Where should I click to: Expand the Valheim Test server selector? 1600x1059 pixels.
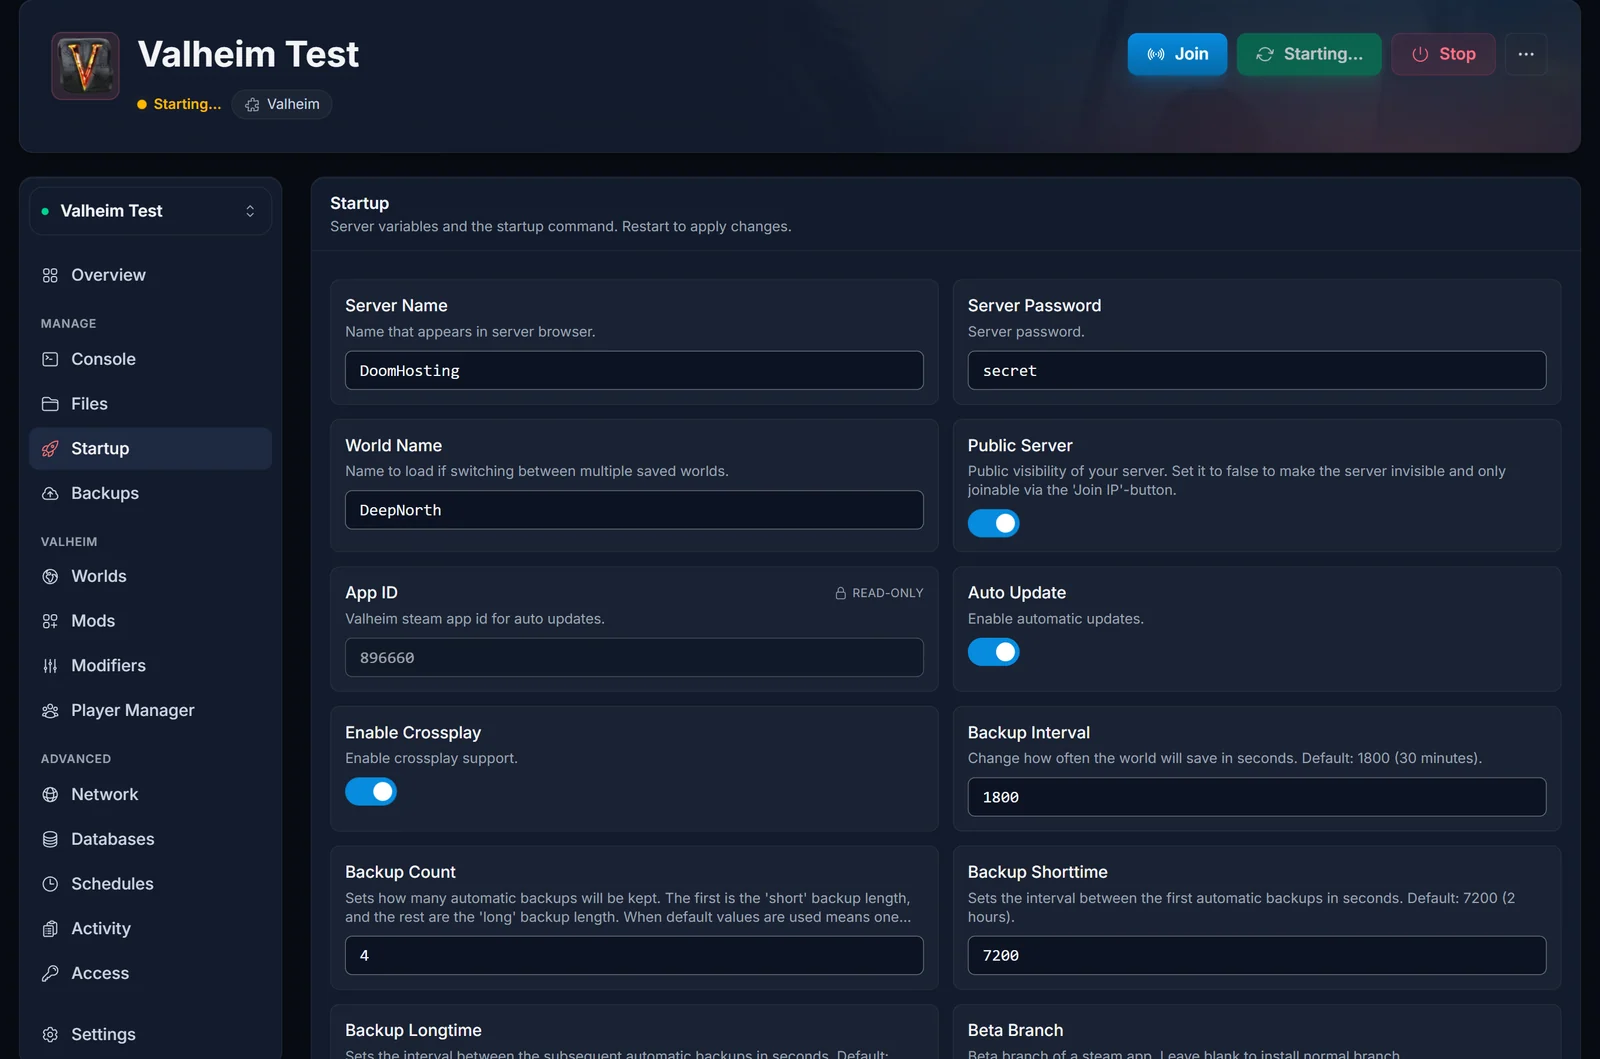coord(150,211)
